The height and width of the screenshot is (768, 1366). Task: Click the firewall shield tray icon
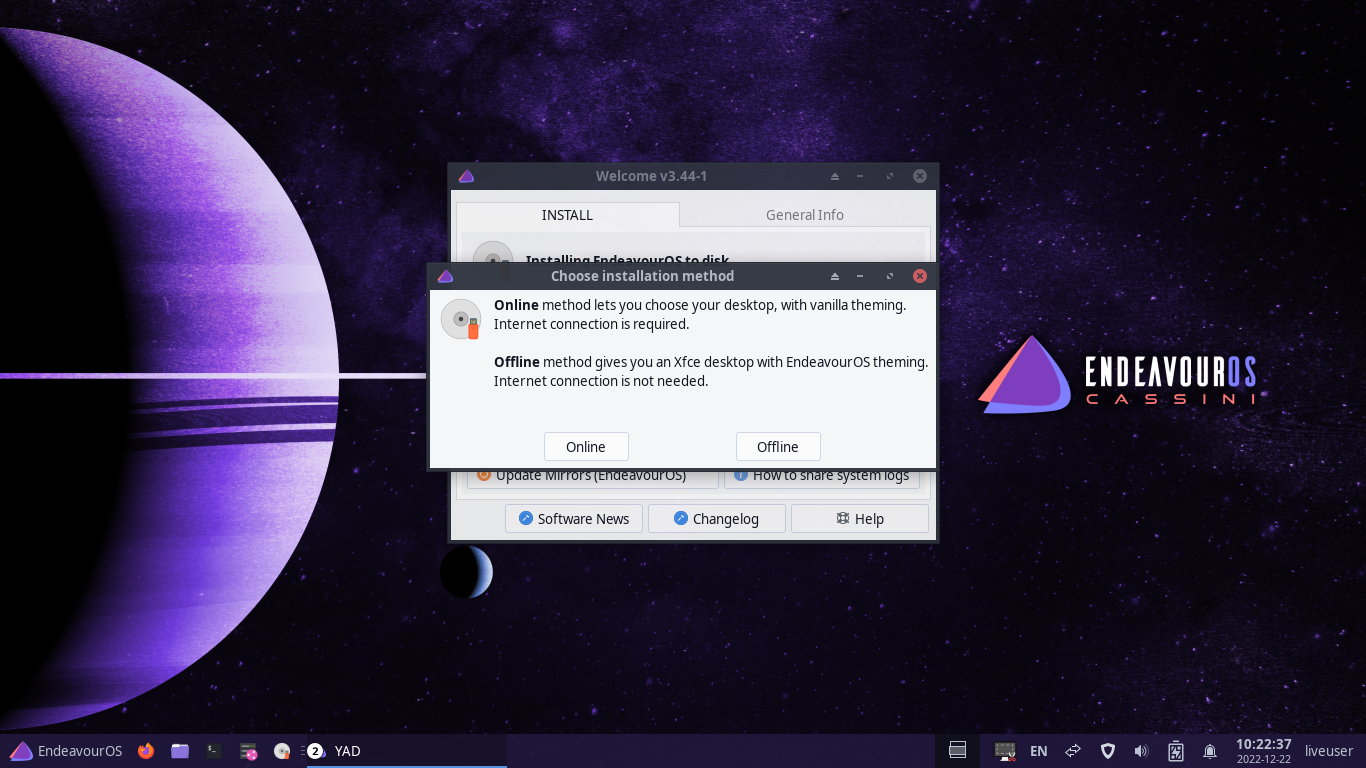pyautogui.click(x=1108, y=751)
